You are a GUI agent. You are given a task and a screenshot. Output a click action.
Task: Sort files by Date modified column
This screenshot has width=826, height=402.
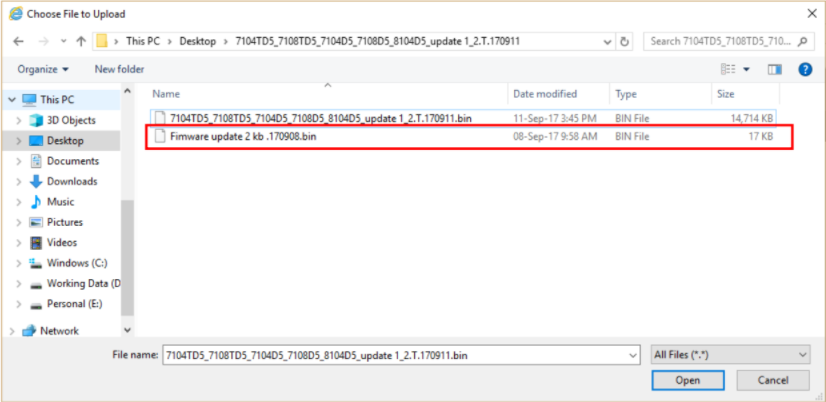point(544,94)
